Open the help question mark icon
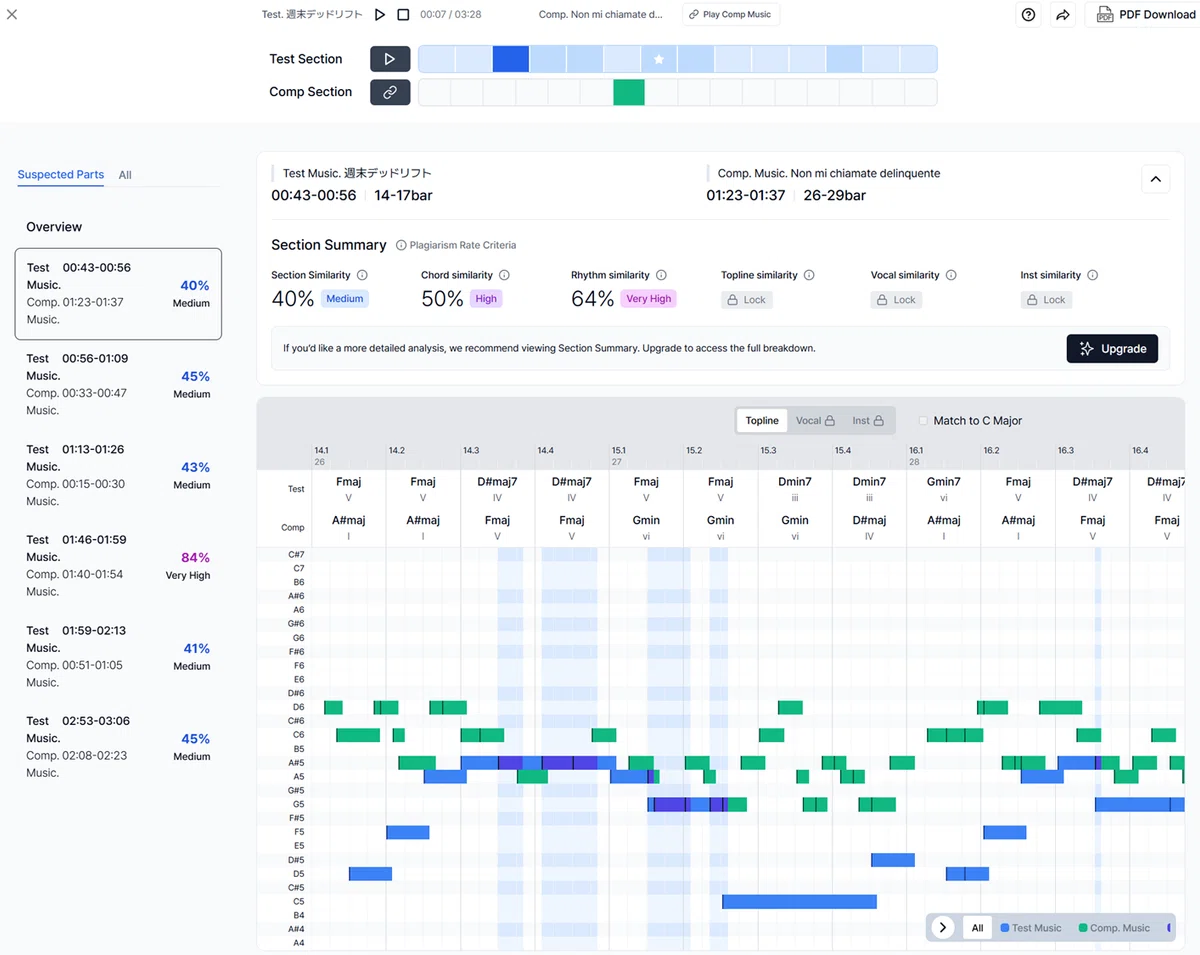This screenshot has width=1200, height=955. tap(1028, 15)
